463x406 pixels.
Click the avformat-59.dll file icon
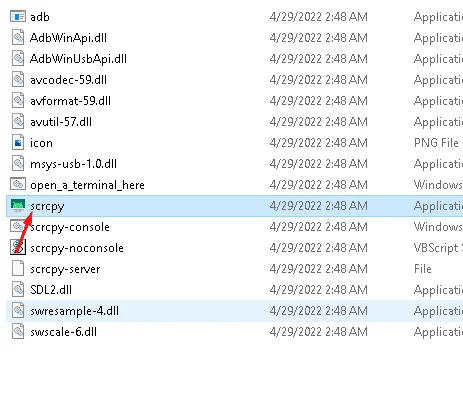pos(18,100)
